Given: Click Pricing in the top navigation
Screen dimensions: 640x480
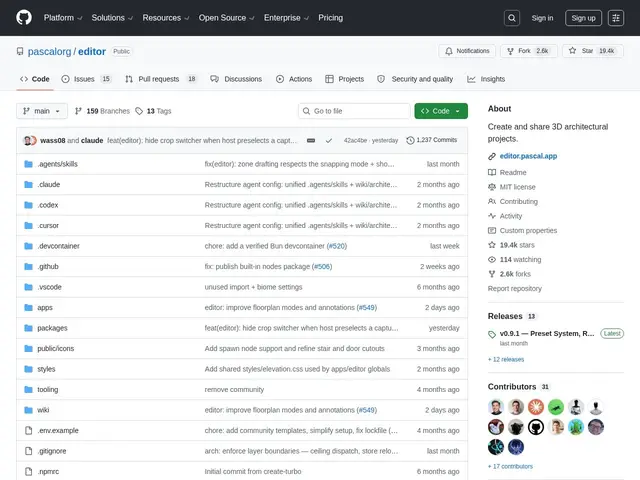Looking at the screenshot, I should tap(331, 18).
